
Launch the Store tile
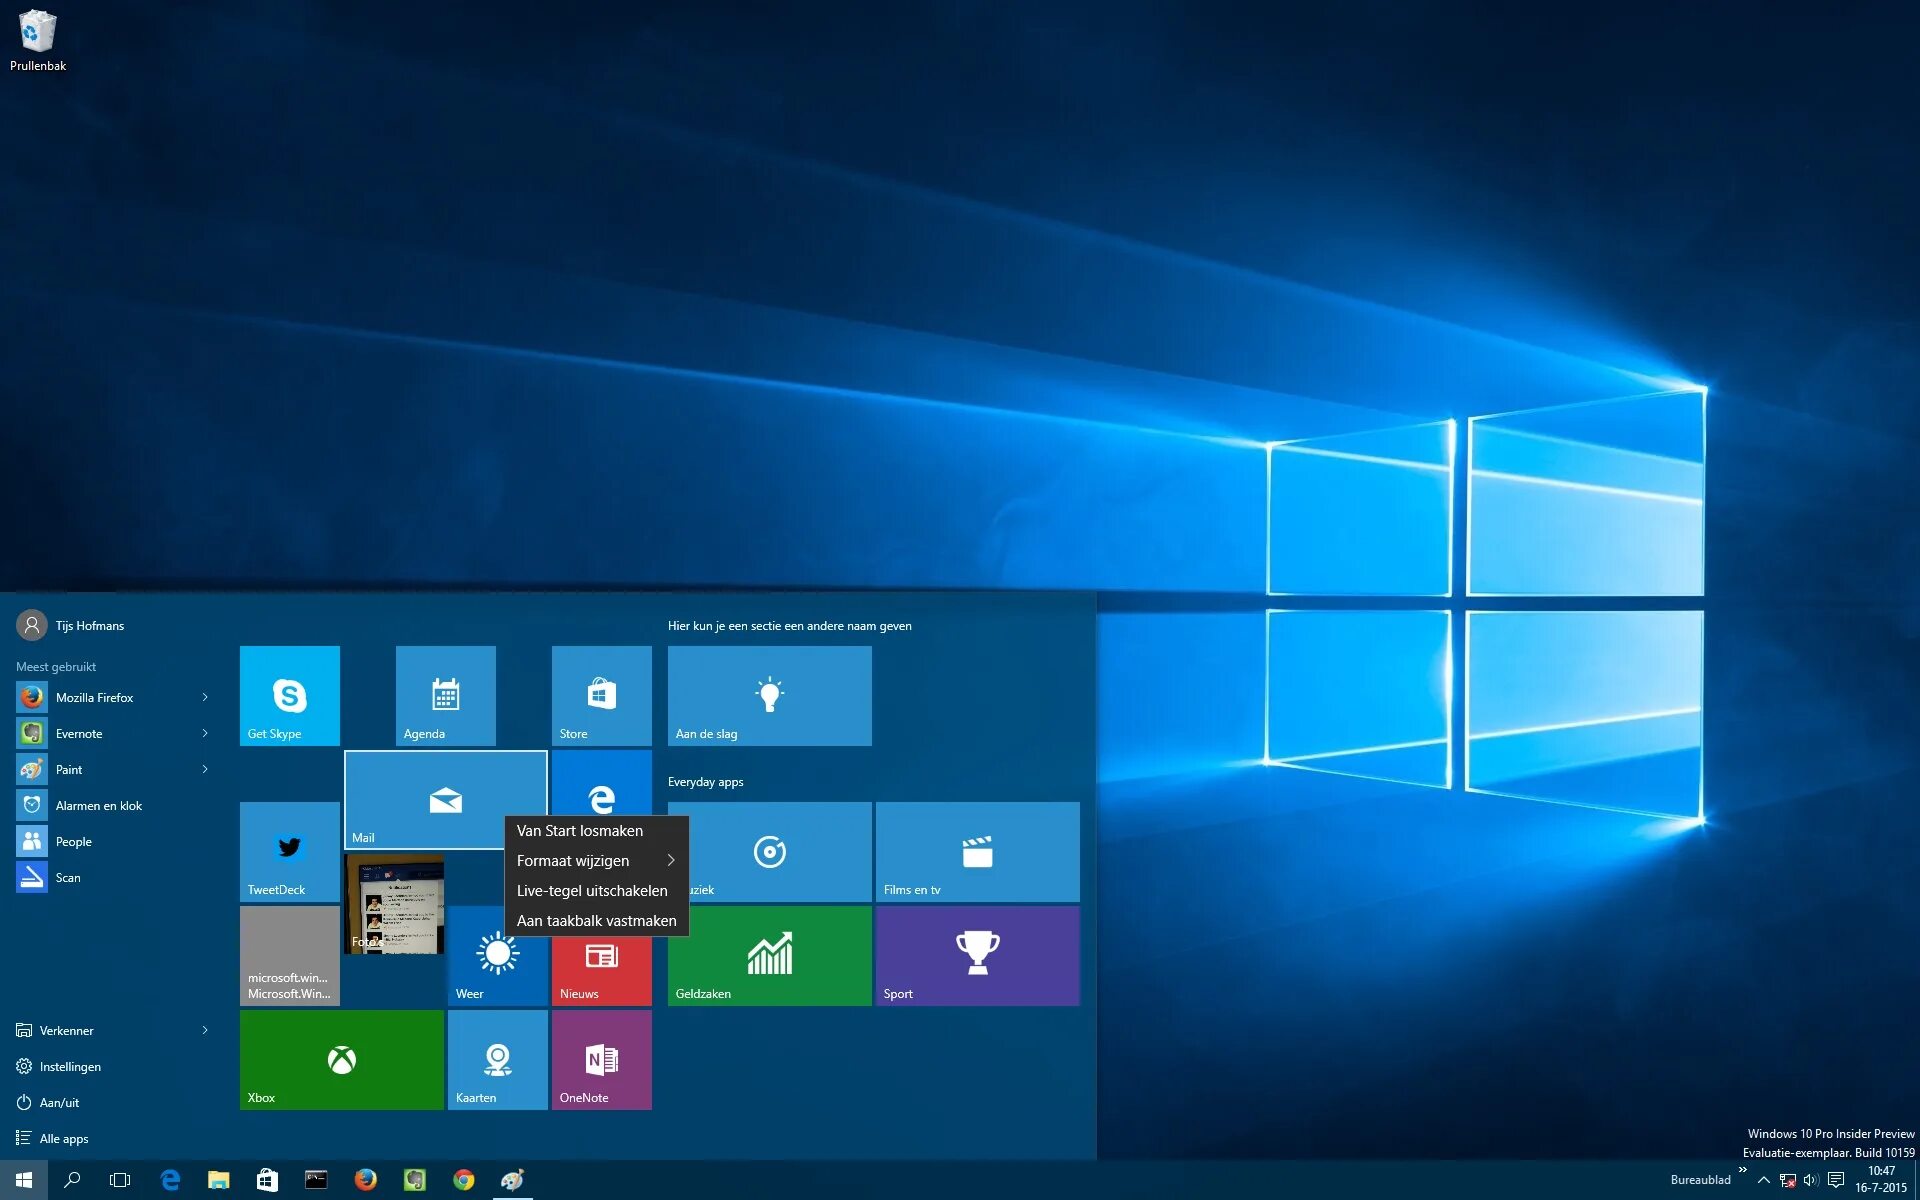601,695
